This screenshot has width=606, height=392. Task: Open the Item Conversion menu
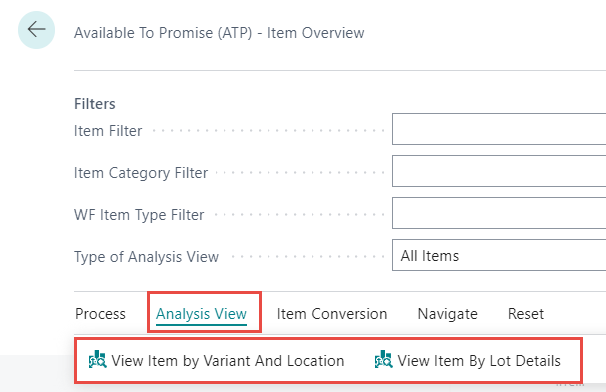(332, 314)
